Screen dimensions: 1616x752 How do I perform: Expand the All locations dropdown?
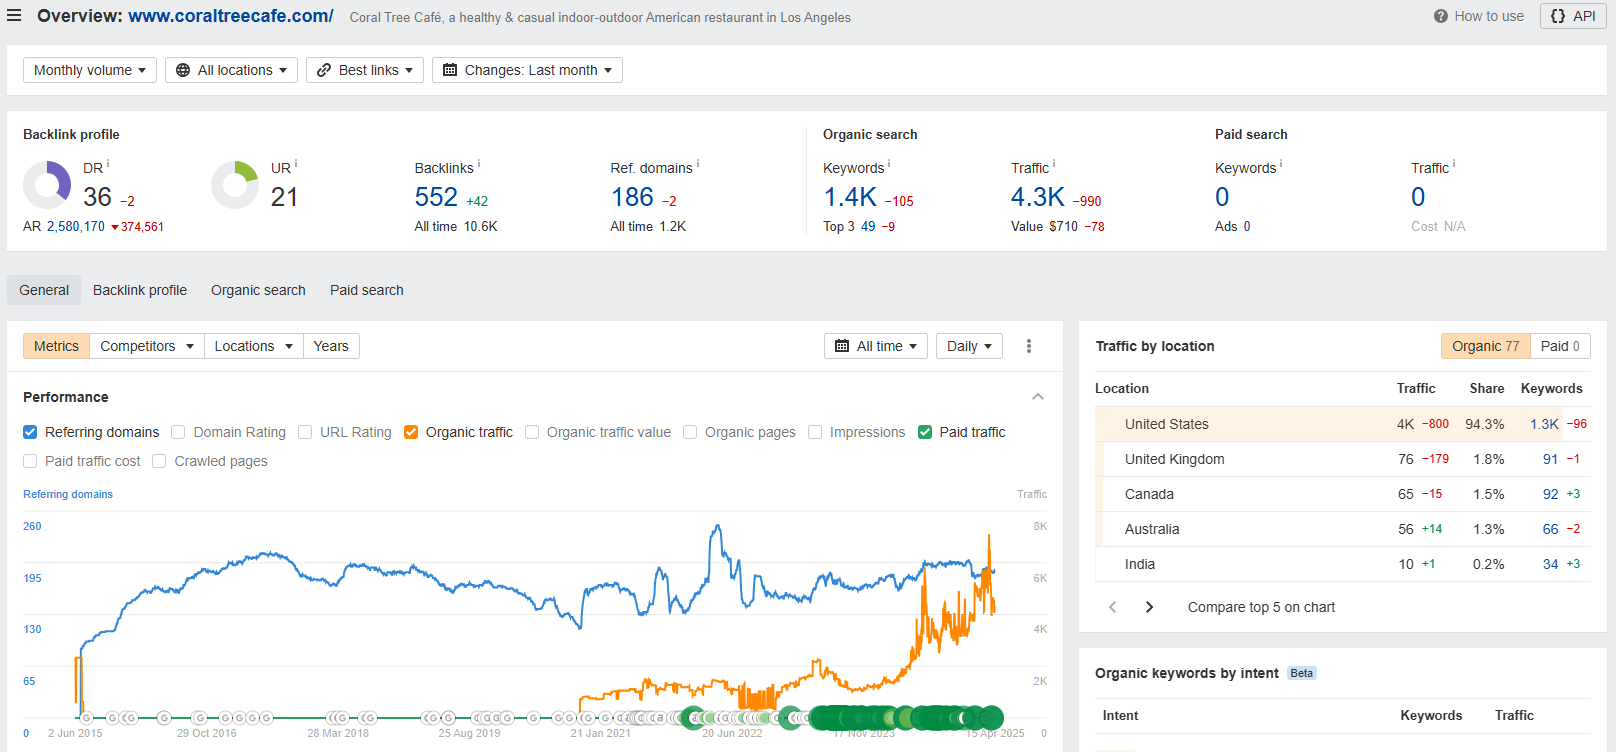point(231,70)
